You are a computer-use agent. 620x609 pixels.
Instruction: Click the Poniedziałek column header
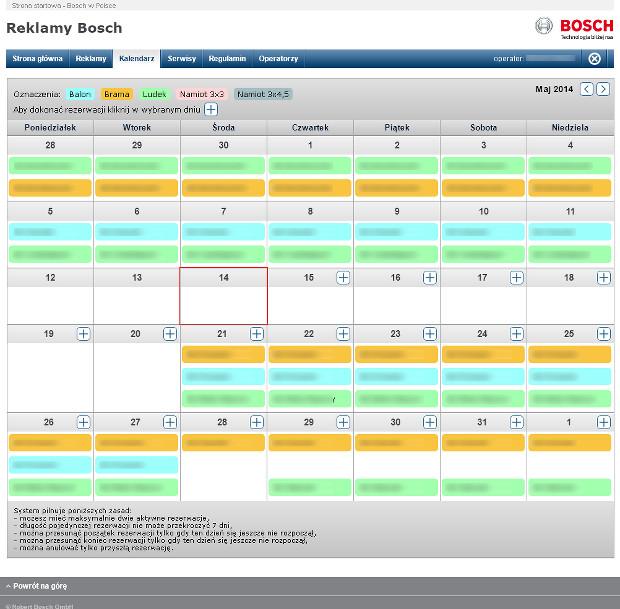point(50,127)
